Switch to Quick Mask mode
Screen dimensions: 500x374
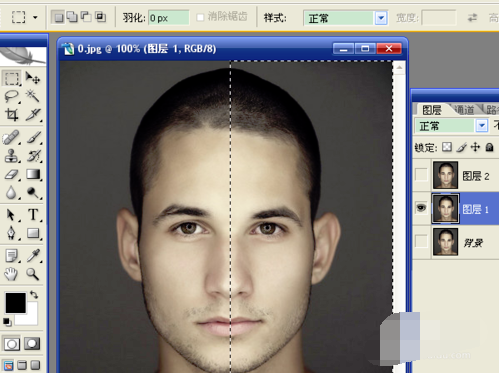32,344
